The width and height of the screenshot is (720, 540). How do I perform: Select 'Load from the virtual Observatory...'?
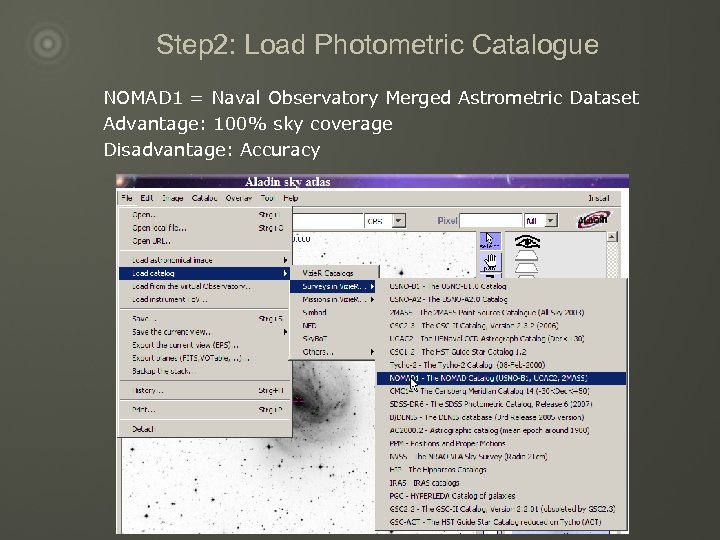coord(205,286)
